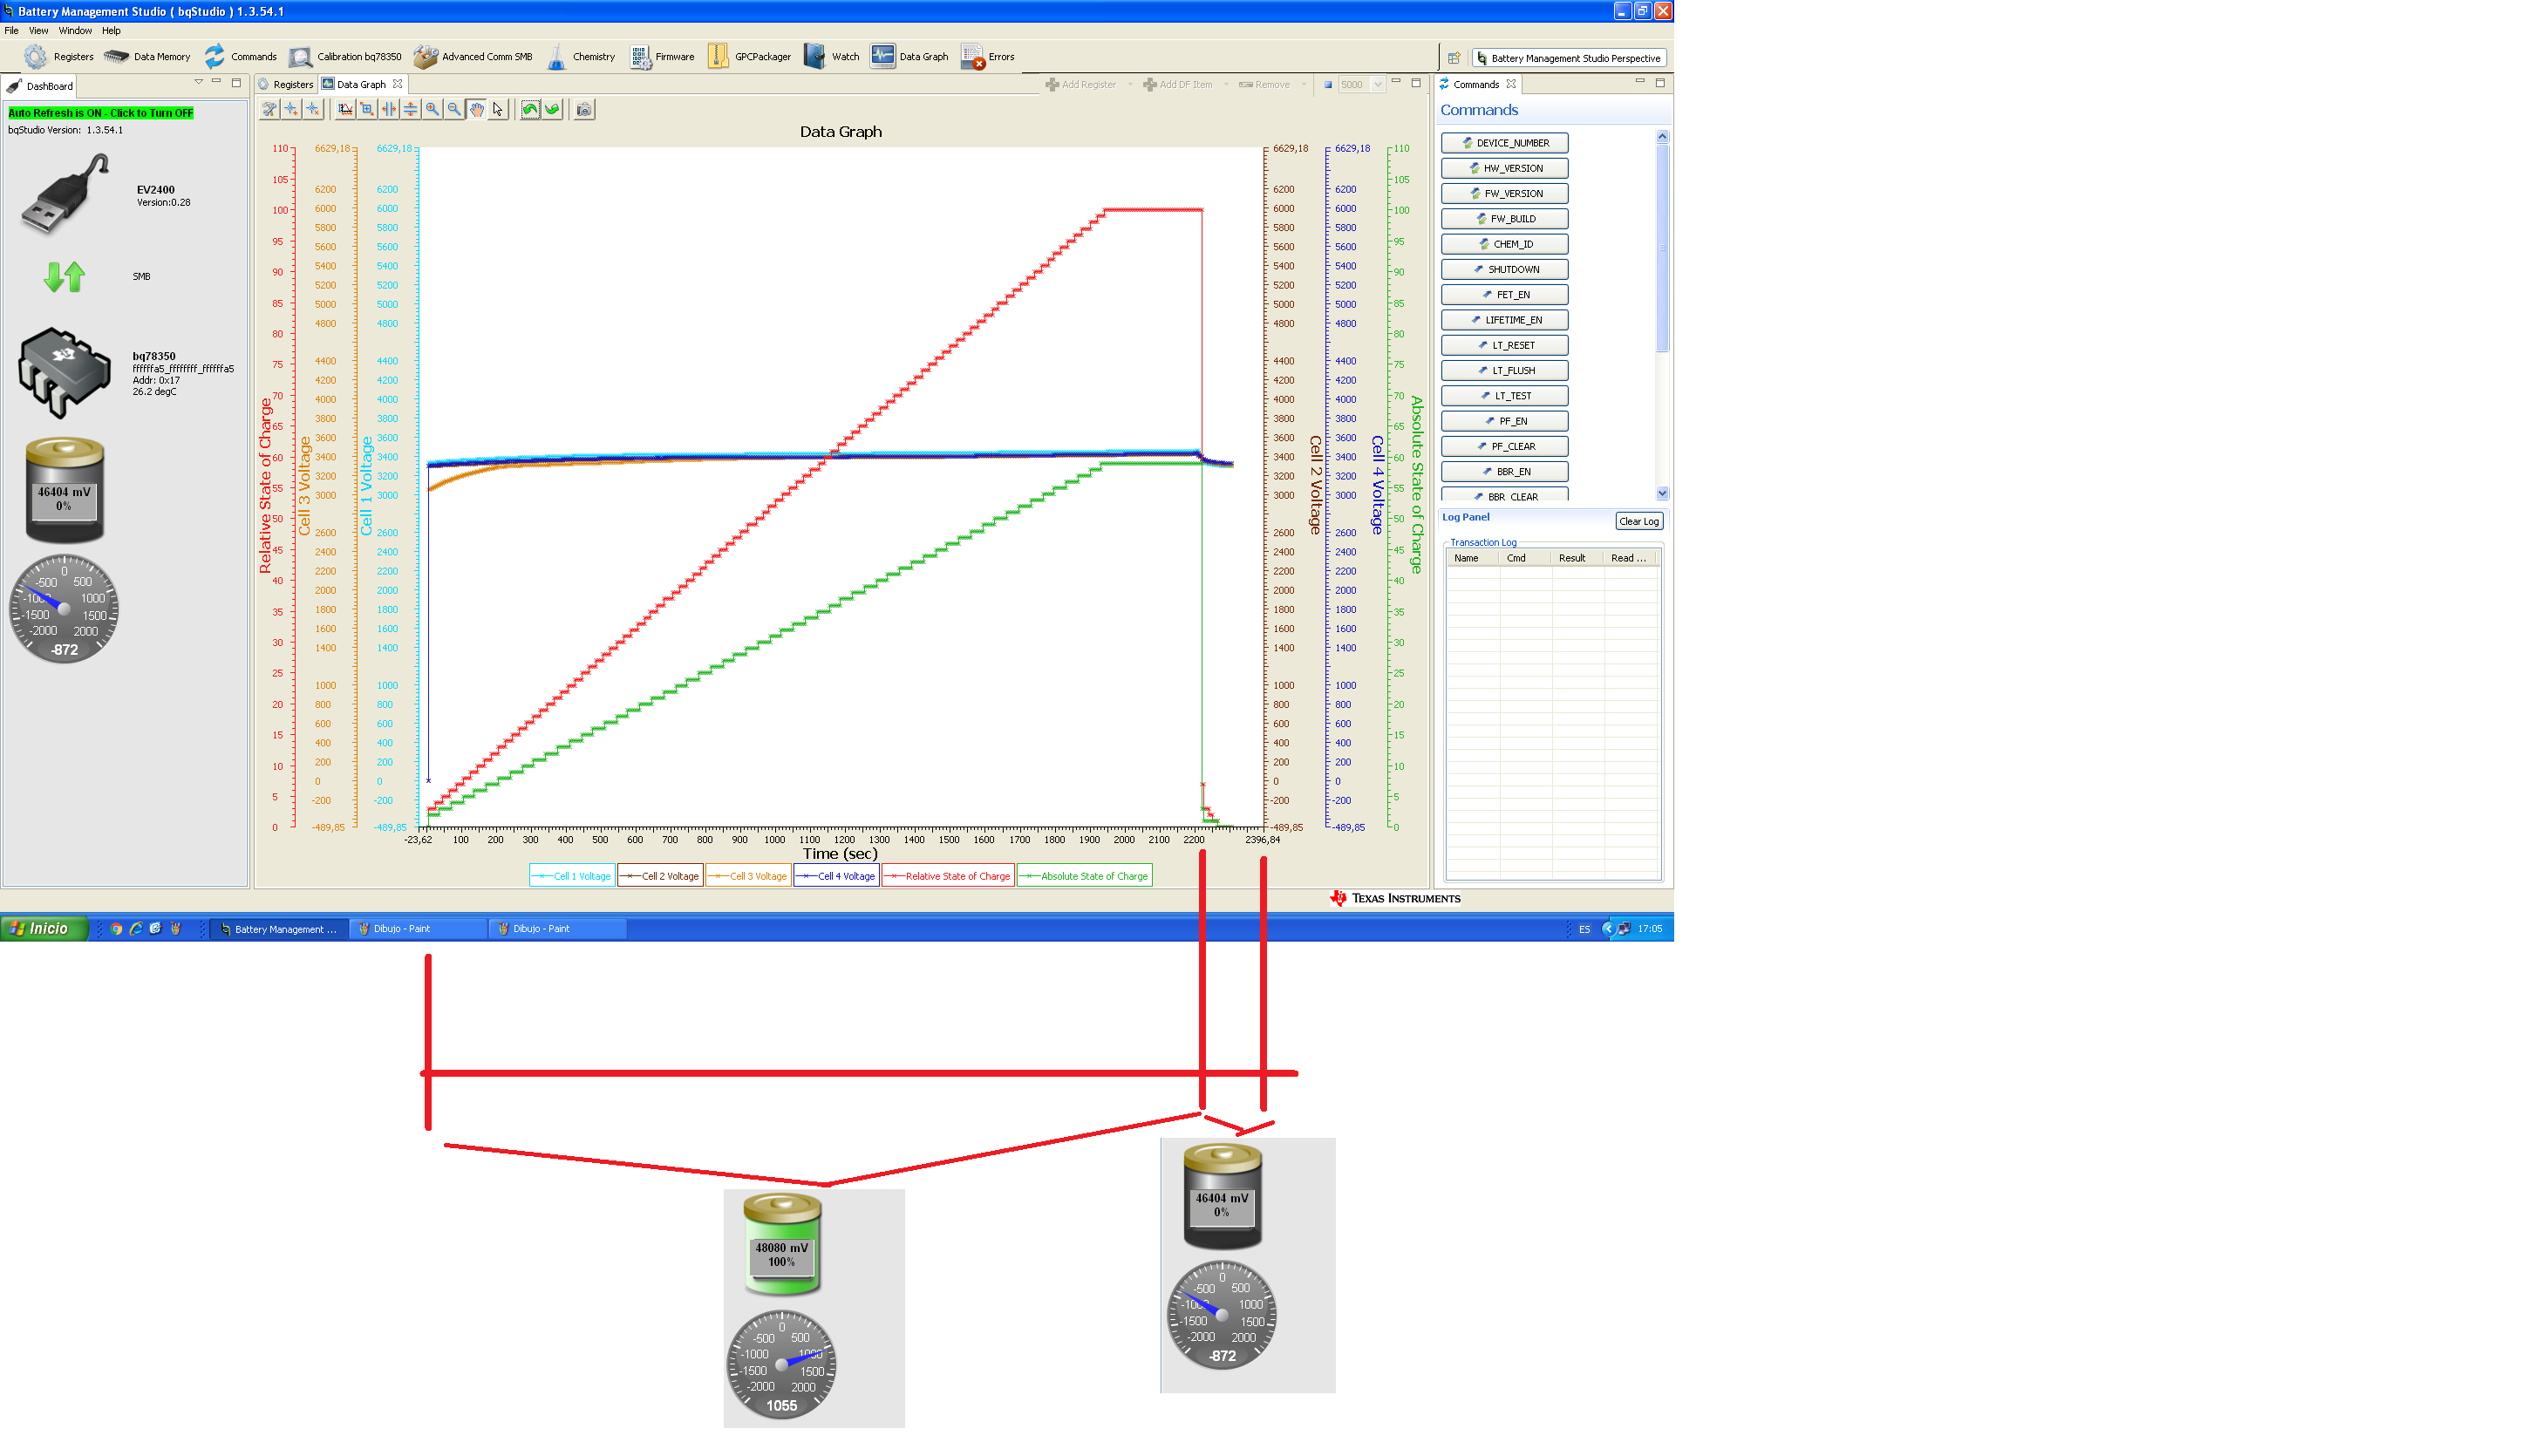Image resolution: width=2534 pixels, height=1456 pixels.
Task: Click the add annotation graph icon
Action: pyautogui.click(x=291, y=109)
